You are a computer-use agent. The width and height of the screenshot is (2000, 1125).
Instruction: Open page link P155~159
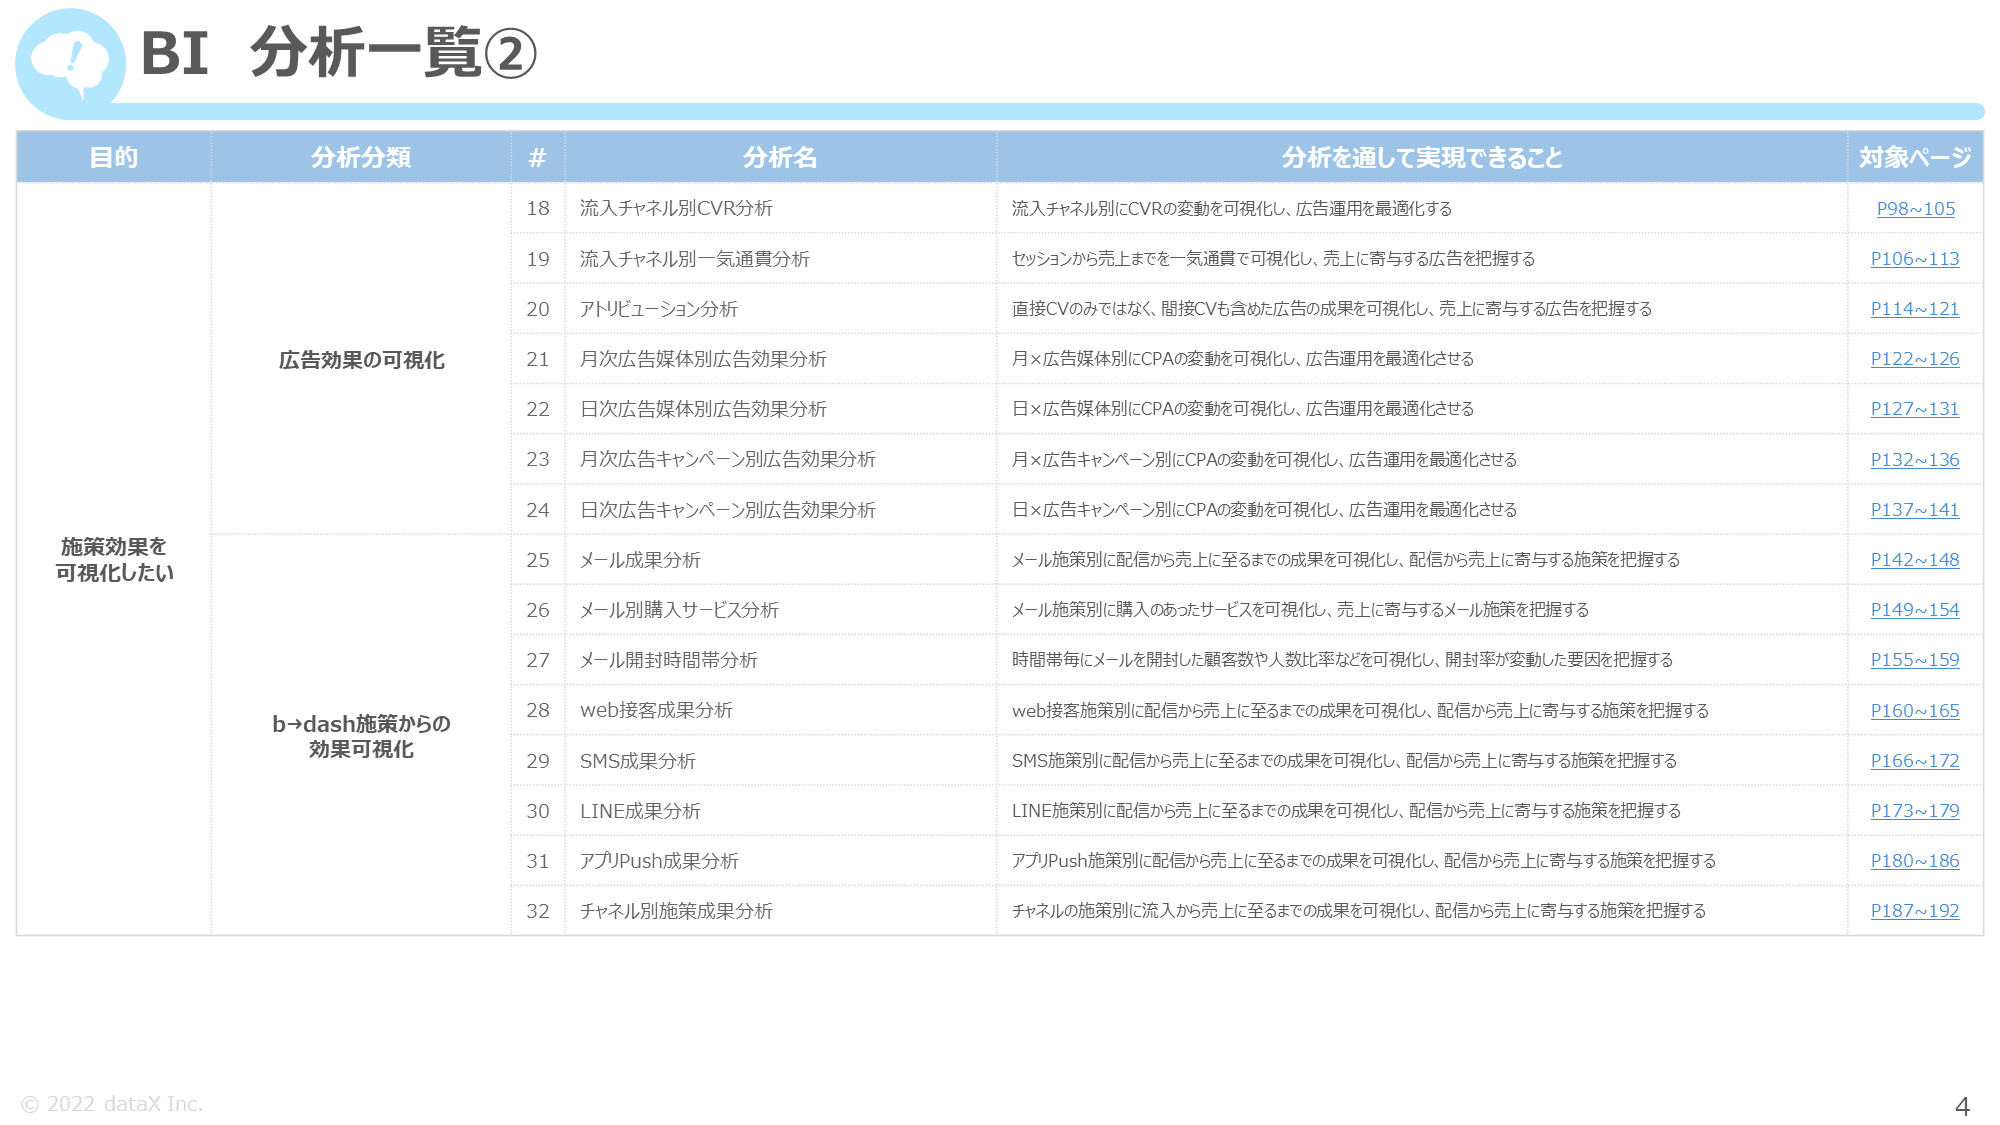pyautogui.click(x=1915, y=660)
